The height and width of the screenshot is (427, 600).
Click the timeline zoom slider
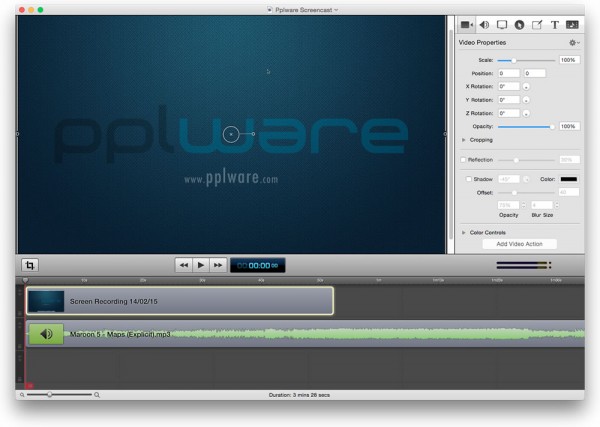tap(59, 394)
